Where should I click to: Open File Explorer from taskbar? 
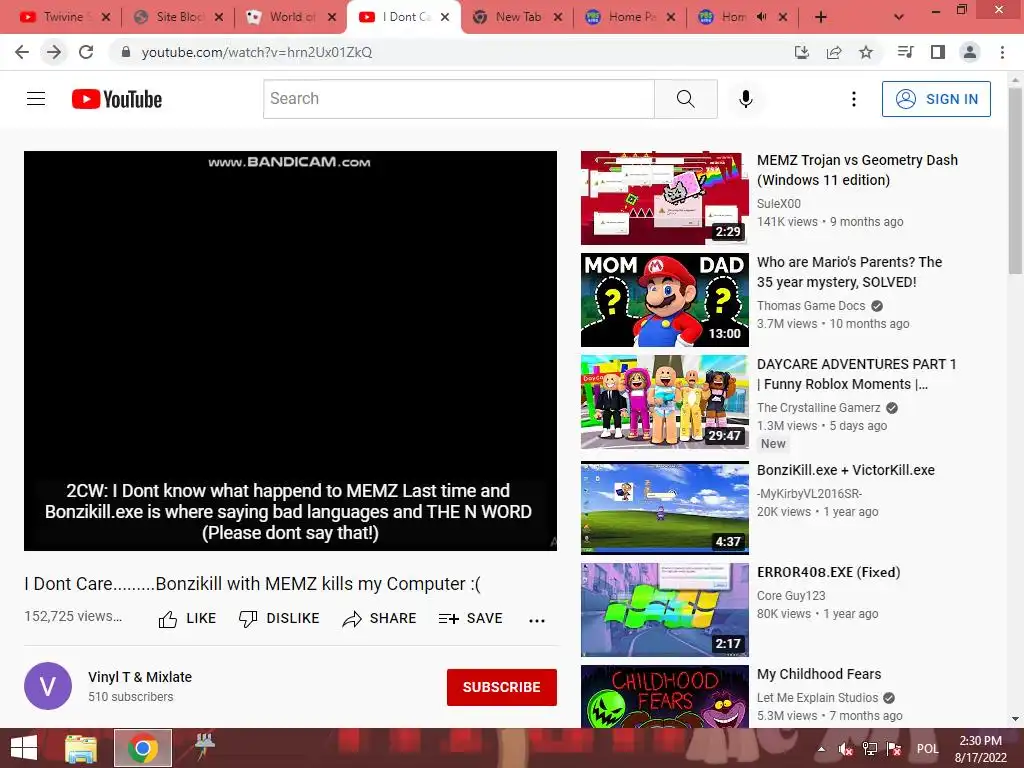click(x=81, y=748)
